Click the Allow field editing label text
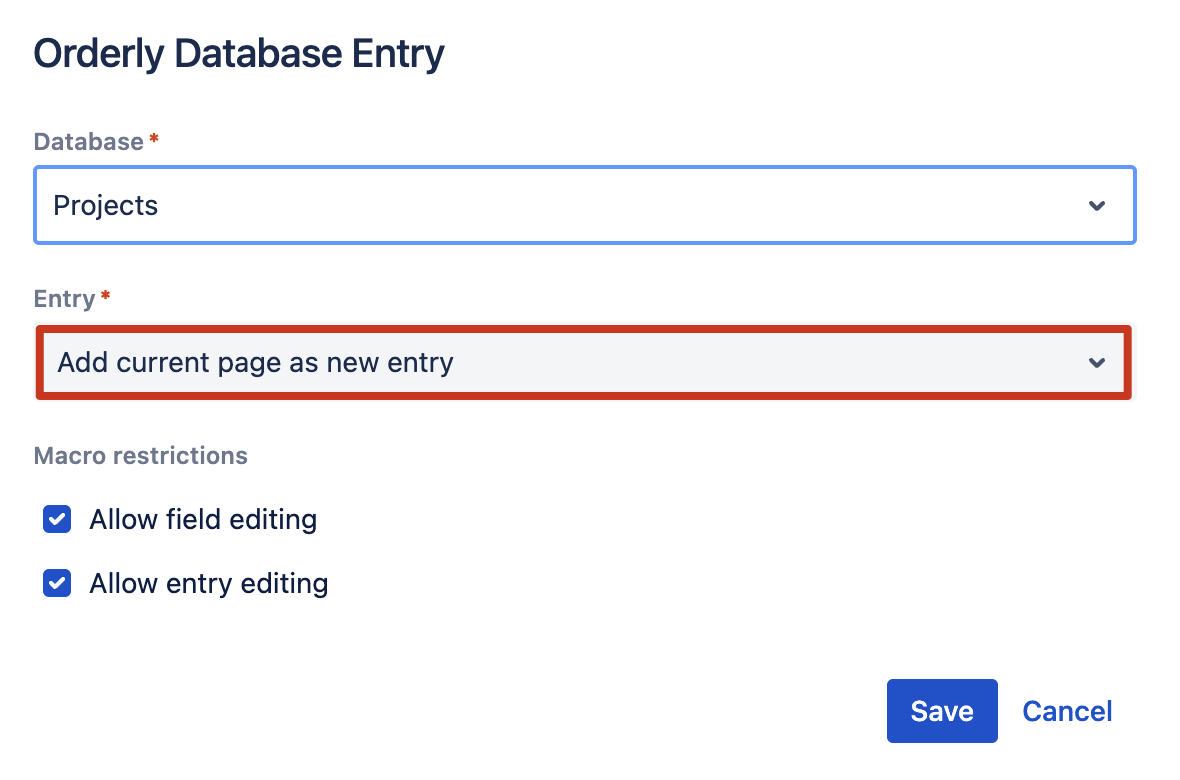The width and height of the screenshot is (1180, 780). coord(203,519)
